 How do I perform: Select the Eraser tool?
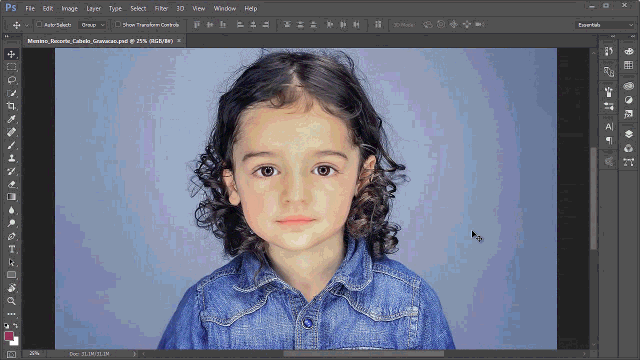[11, 184]
